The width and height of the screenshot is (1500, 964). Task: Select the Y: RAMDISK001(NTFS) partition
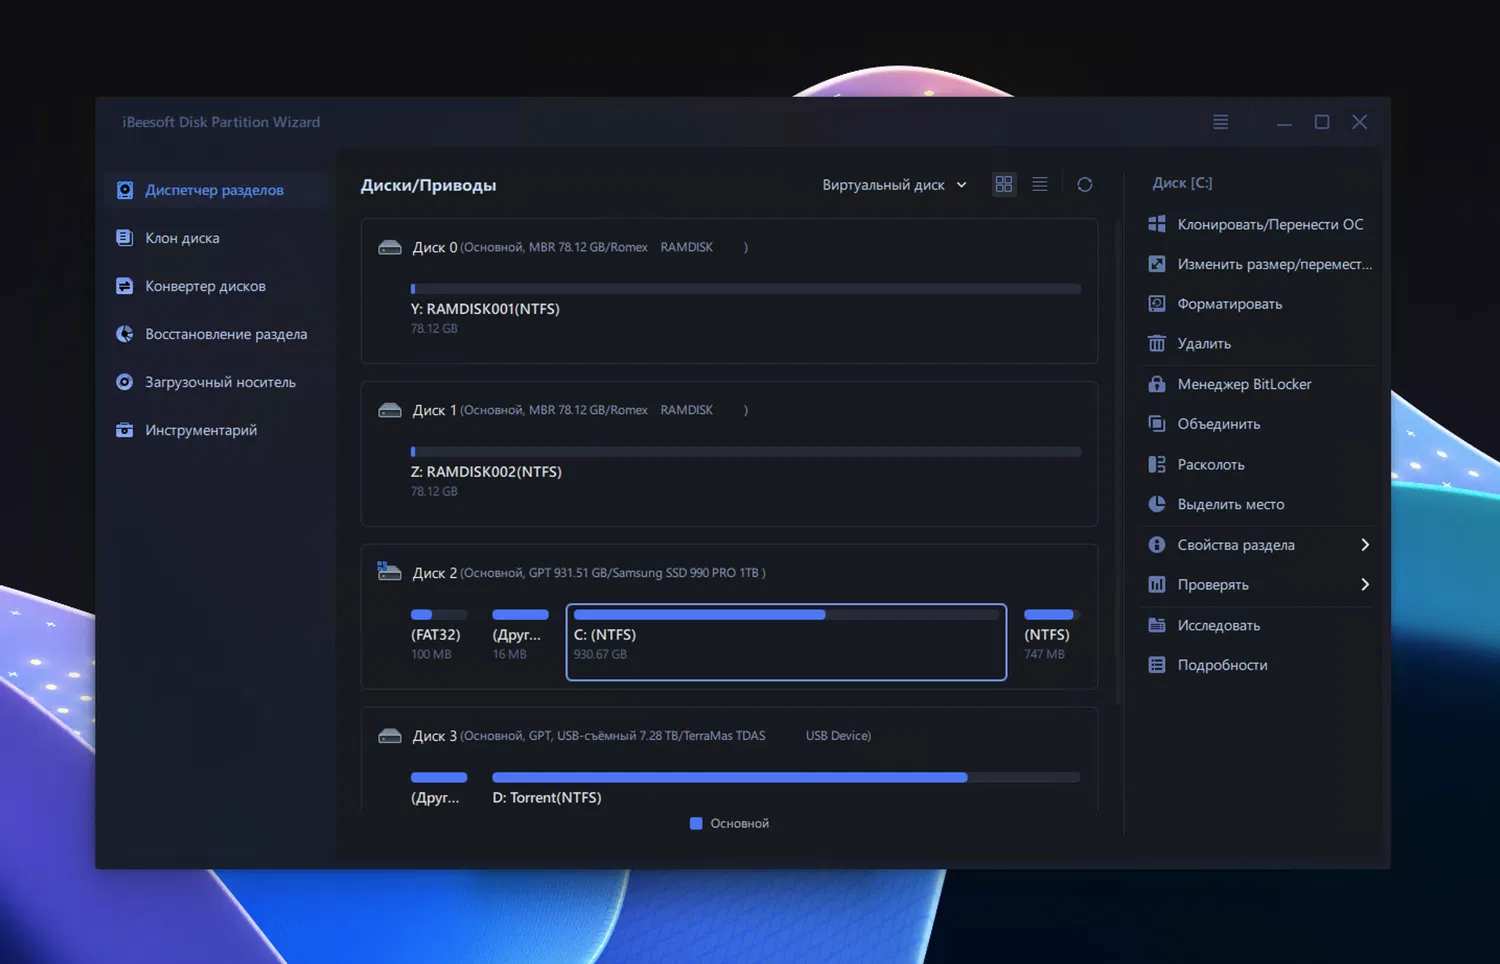coord(746,309)
